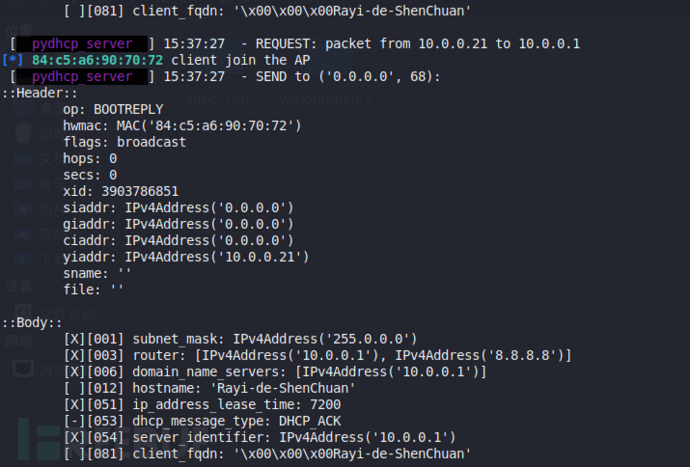Click the faint wifipumpkin3 desktop label
This screenshot has height=467, width=690.
click(x=326, y=99)
